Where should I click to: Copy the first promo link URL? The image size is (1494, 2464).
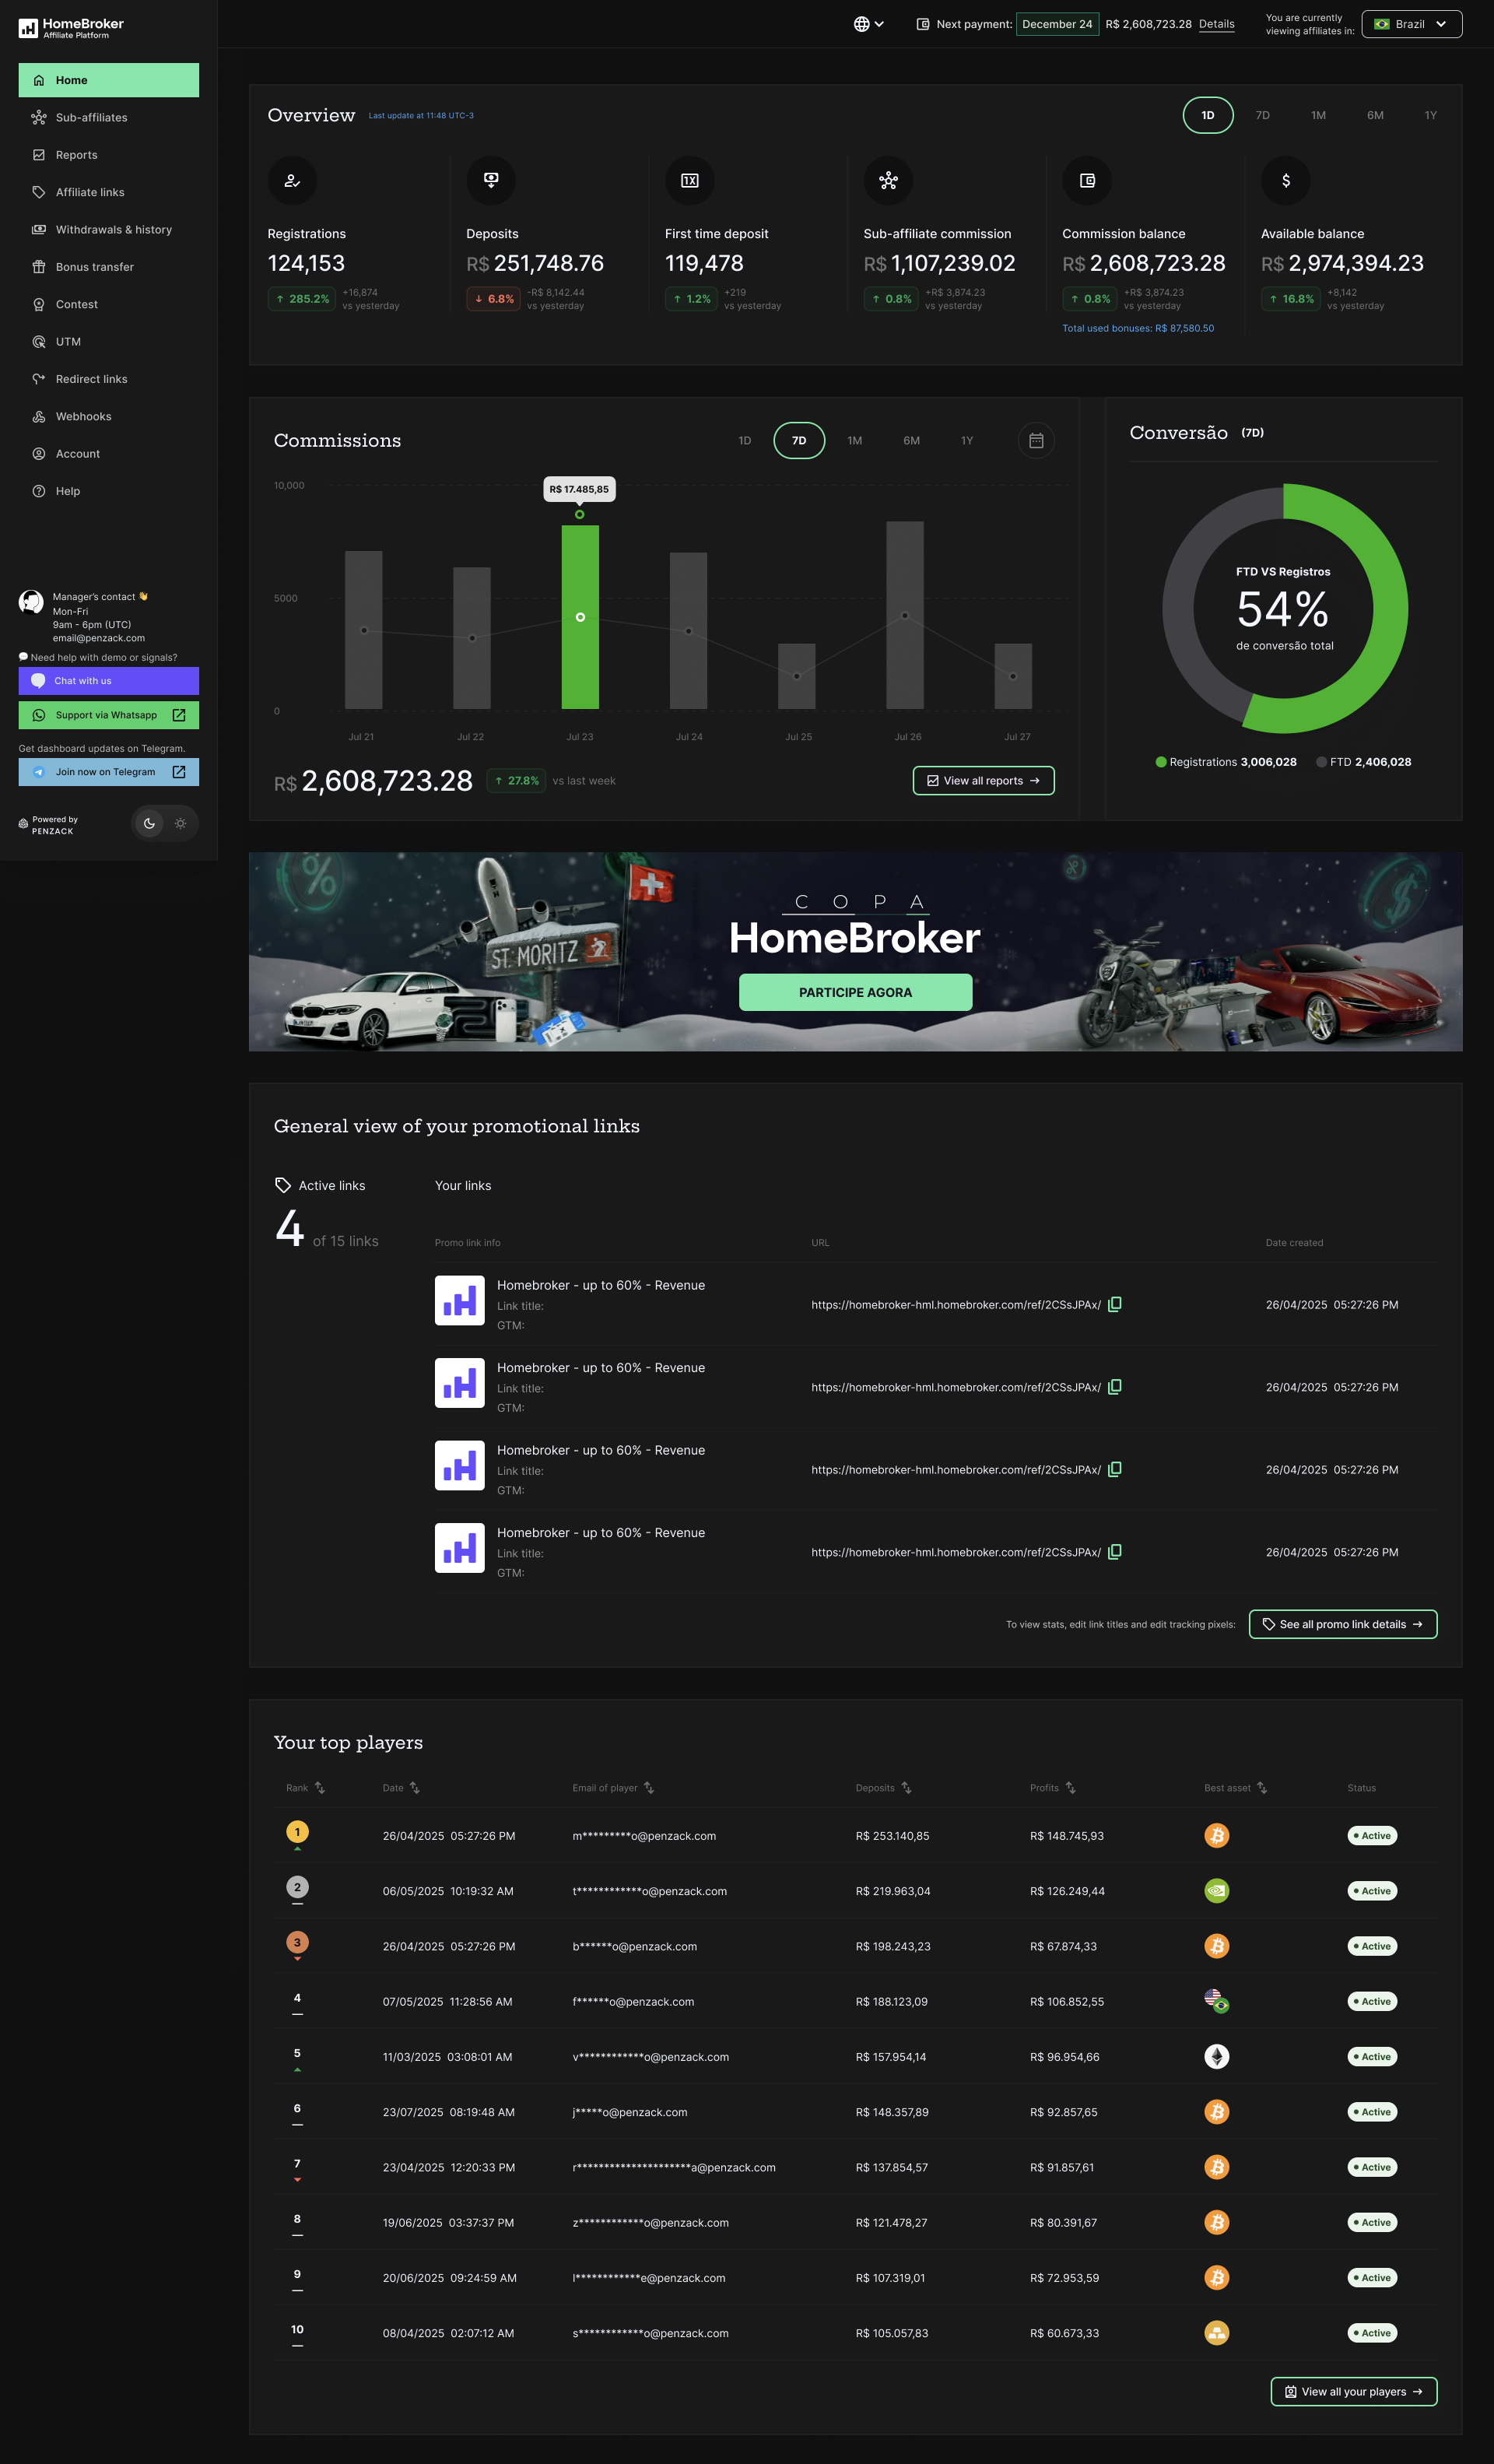click(1115, 1304)
